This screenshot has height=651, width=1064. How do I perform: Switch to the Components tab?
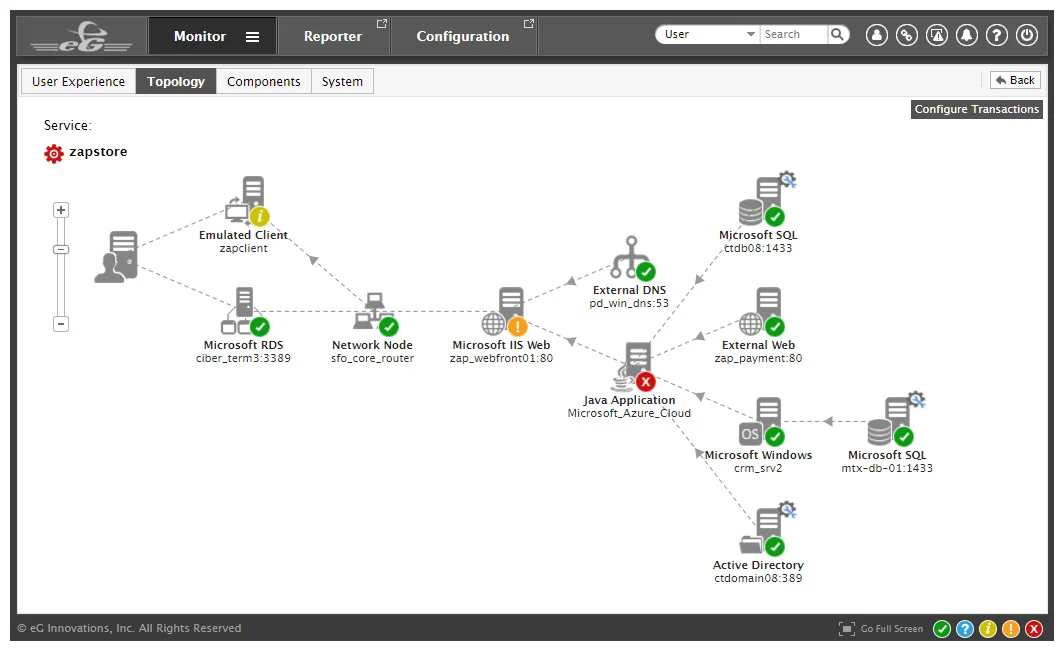263,81
